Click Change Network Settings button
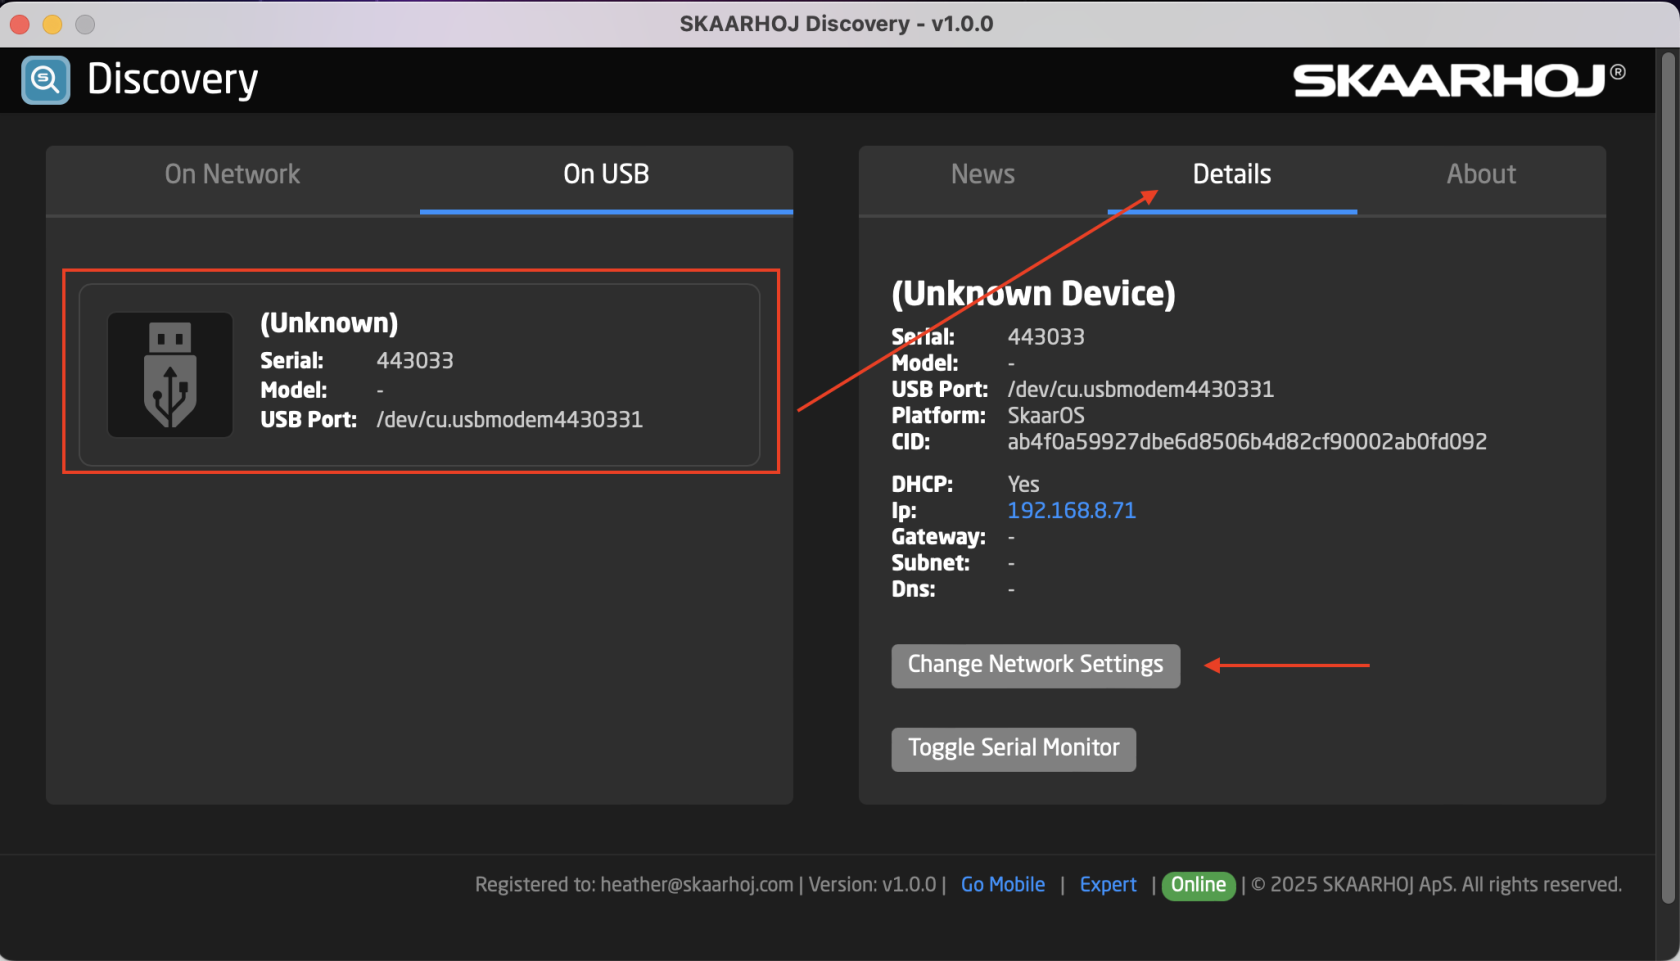 coord(1035,666)
